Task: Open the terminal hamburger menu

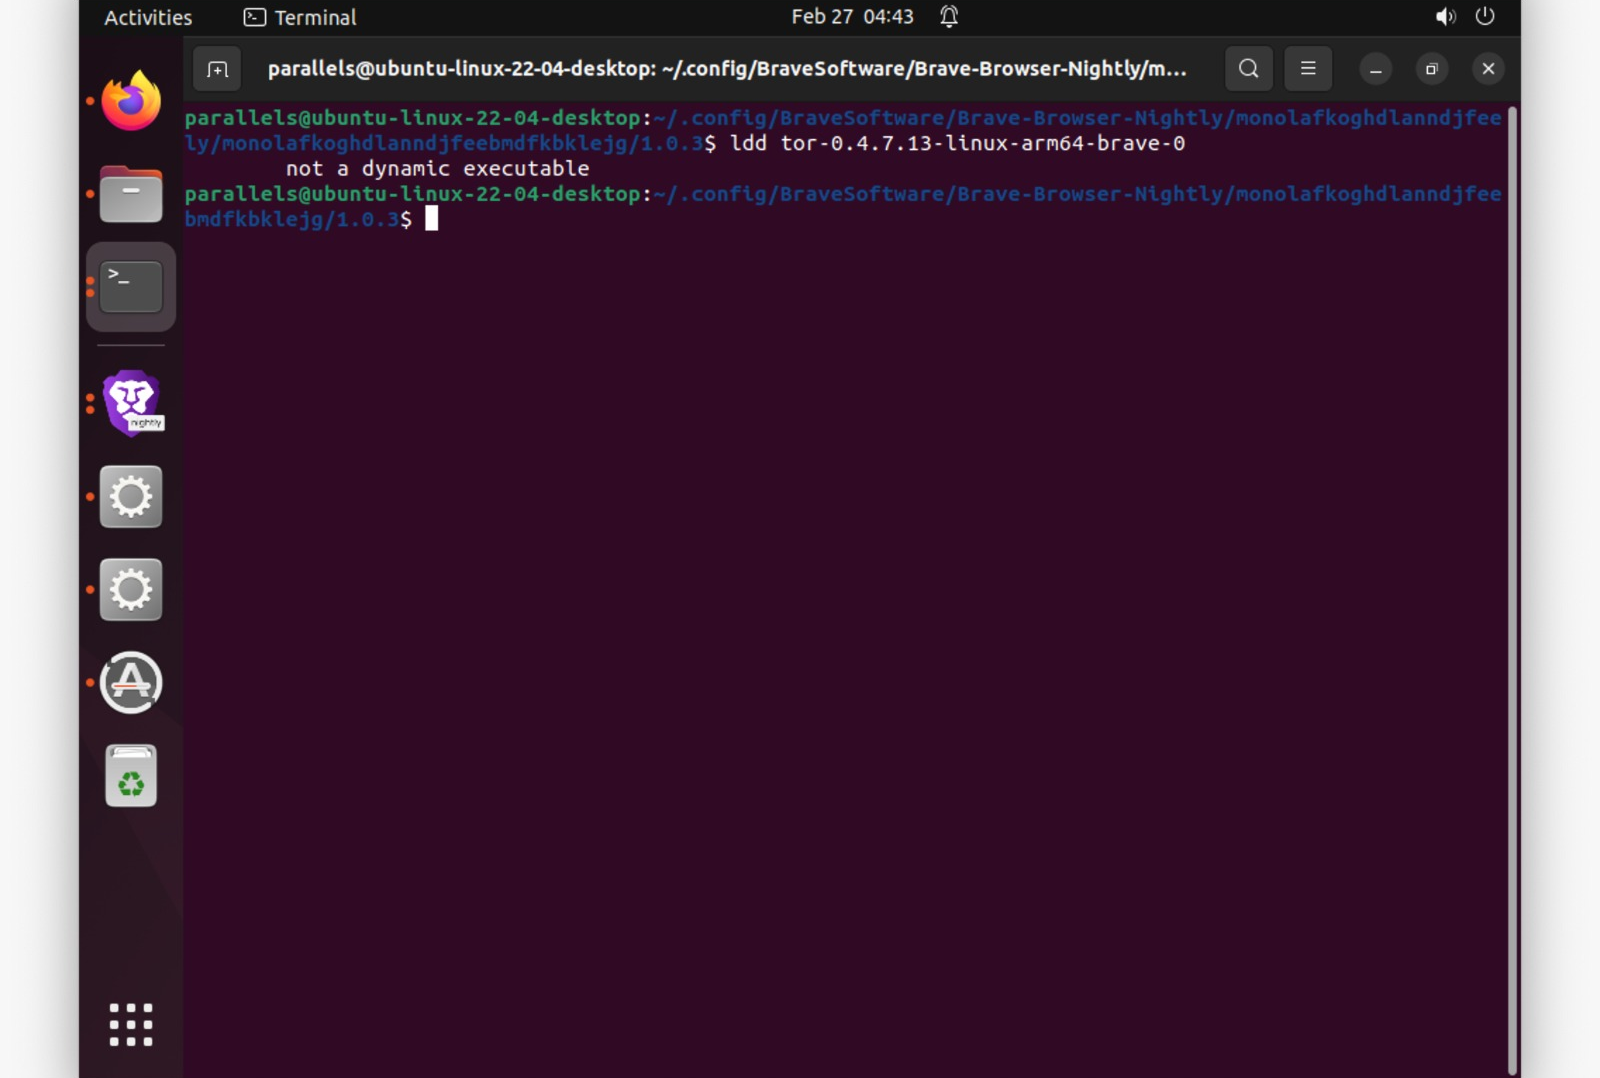Action: click(1308, 68)
